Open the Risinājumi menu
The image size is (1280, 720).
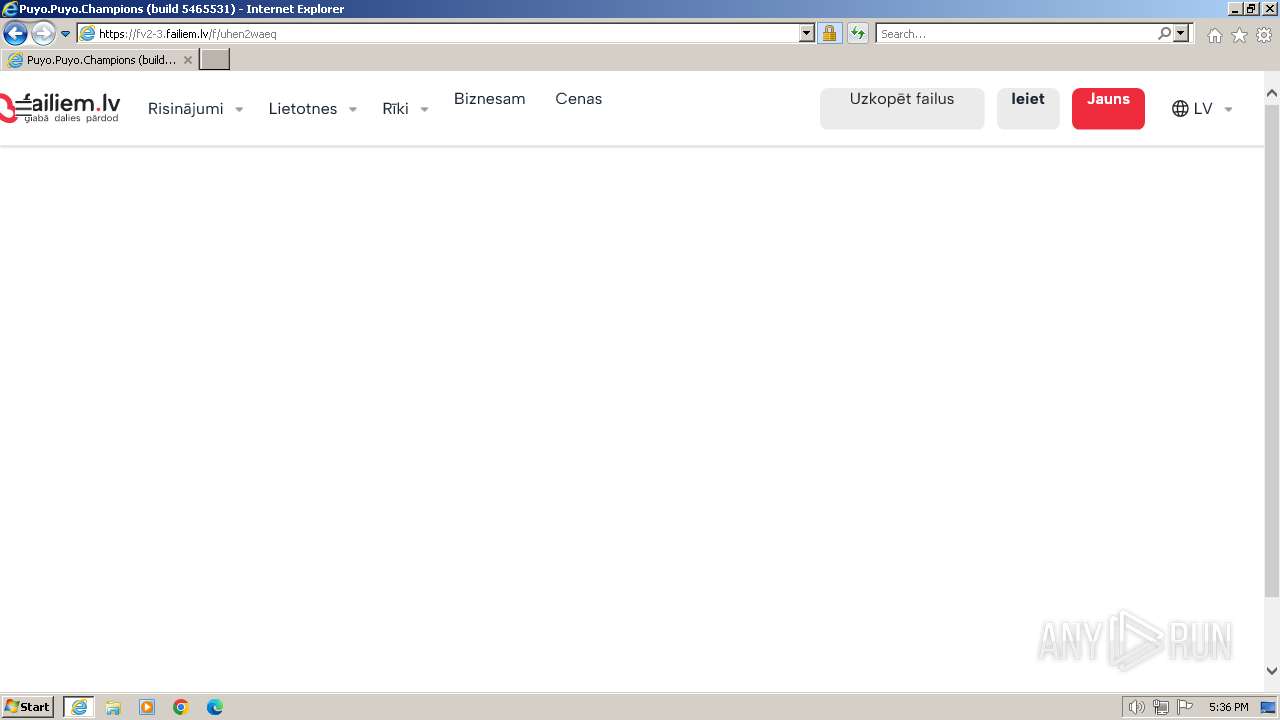click(x=185, y=108)
